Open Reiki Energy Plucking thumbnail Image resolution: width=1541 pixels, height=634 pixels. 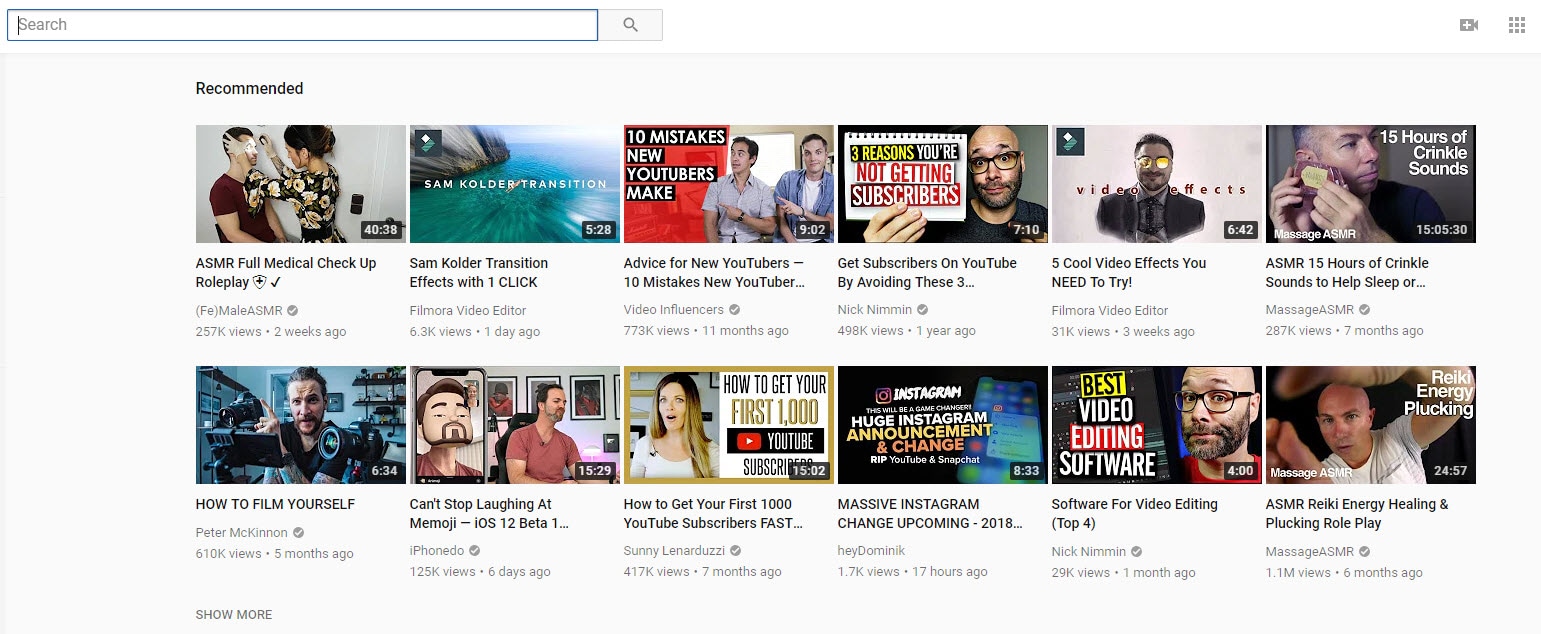coord(1371,425)
